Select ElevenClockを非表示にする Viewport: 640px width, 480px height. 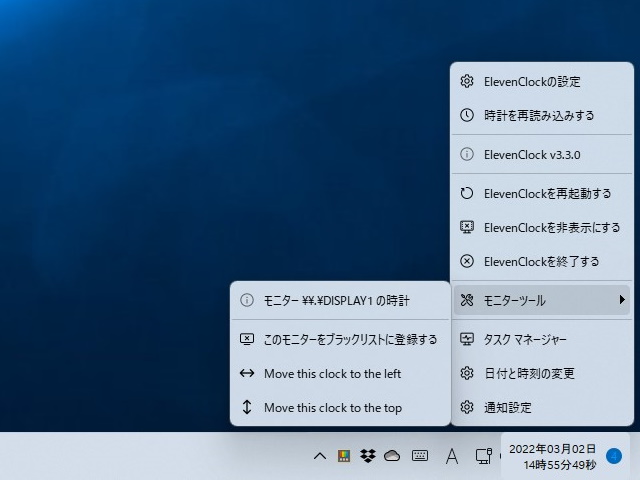tap(542, 227)
